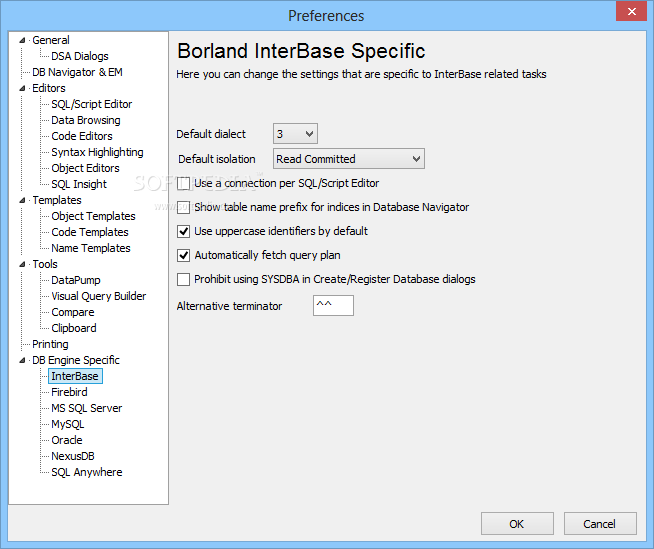
Task: Click the 'Alternative terminator' label
Action: 229,306
